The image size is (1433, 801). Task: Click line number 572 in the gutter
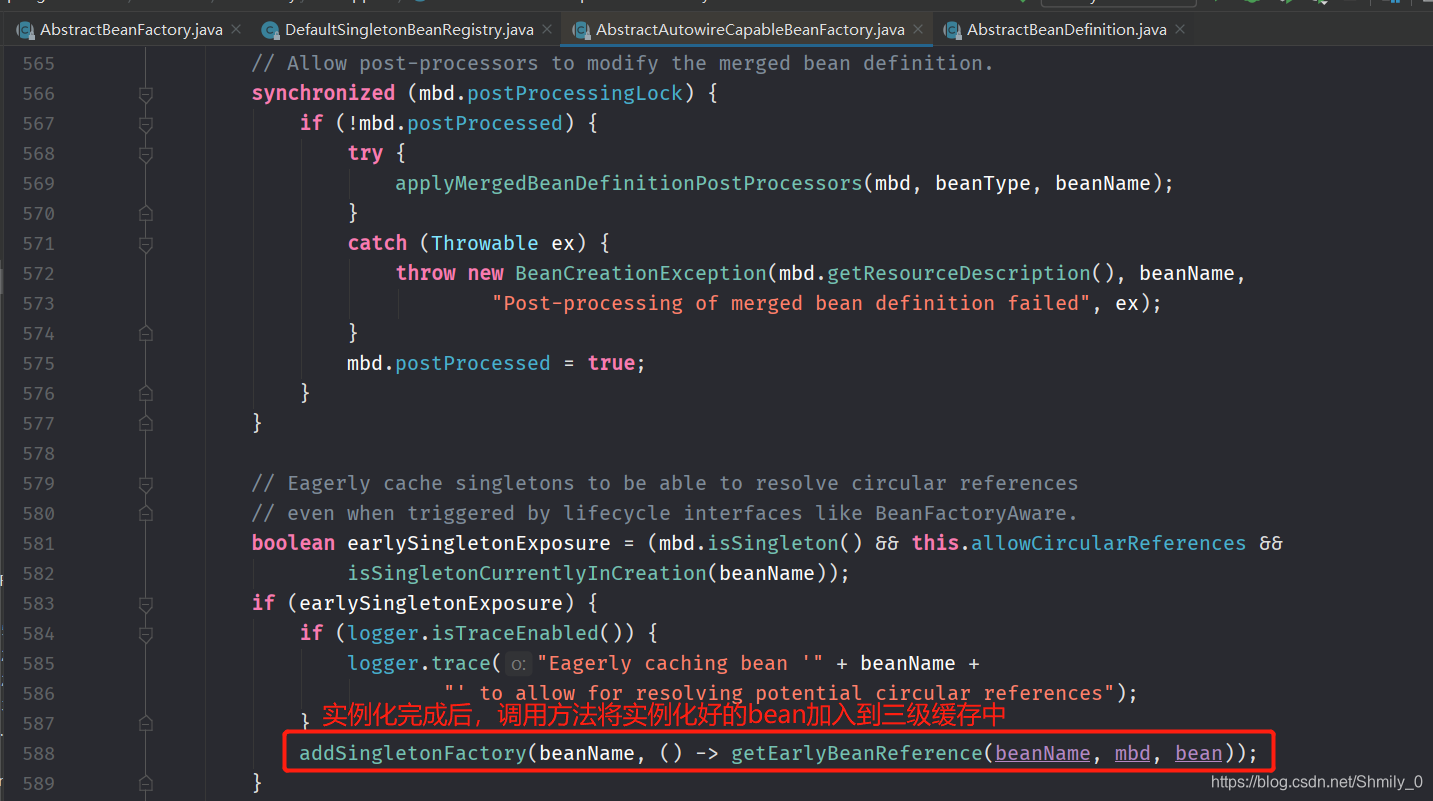point(38,273)
